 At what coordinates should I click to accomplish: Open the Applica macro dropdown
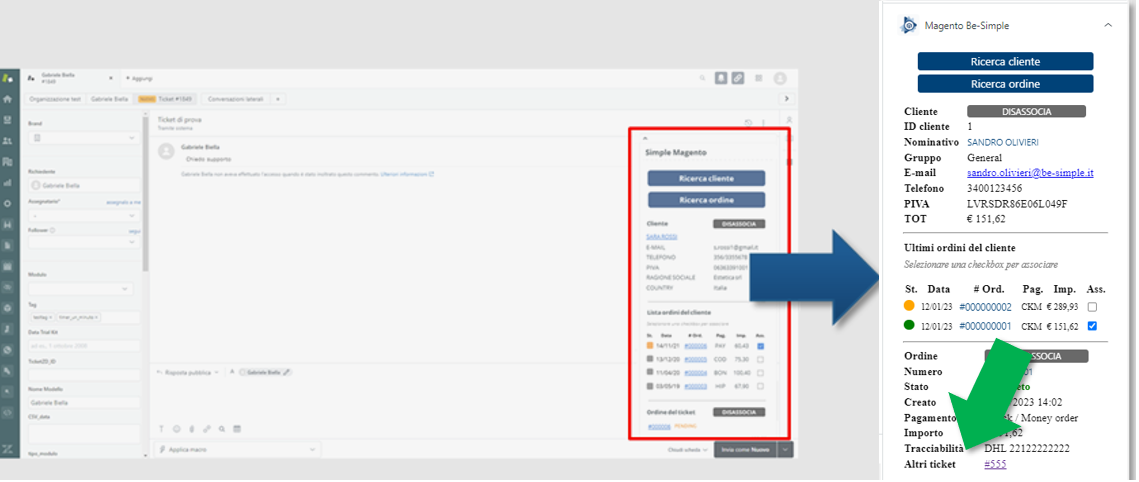point(236,449)
